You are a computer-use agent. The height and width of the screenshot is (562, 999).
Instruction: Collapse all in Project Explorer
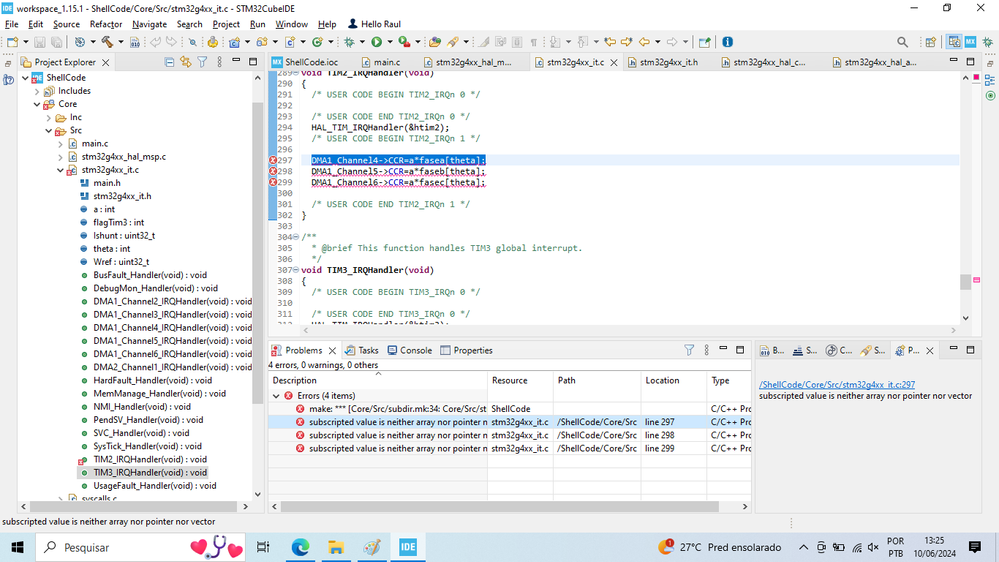pos(167,62)
